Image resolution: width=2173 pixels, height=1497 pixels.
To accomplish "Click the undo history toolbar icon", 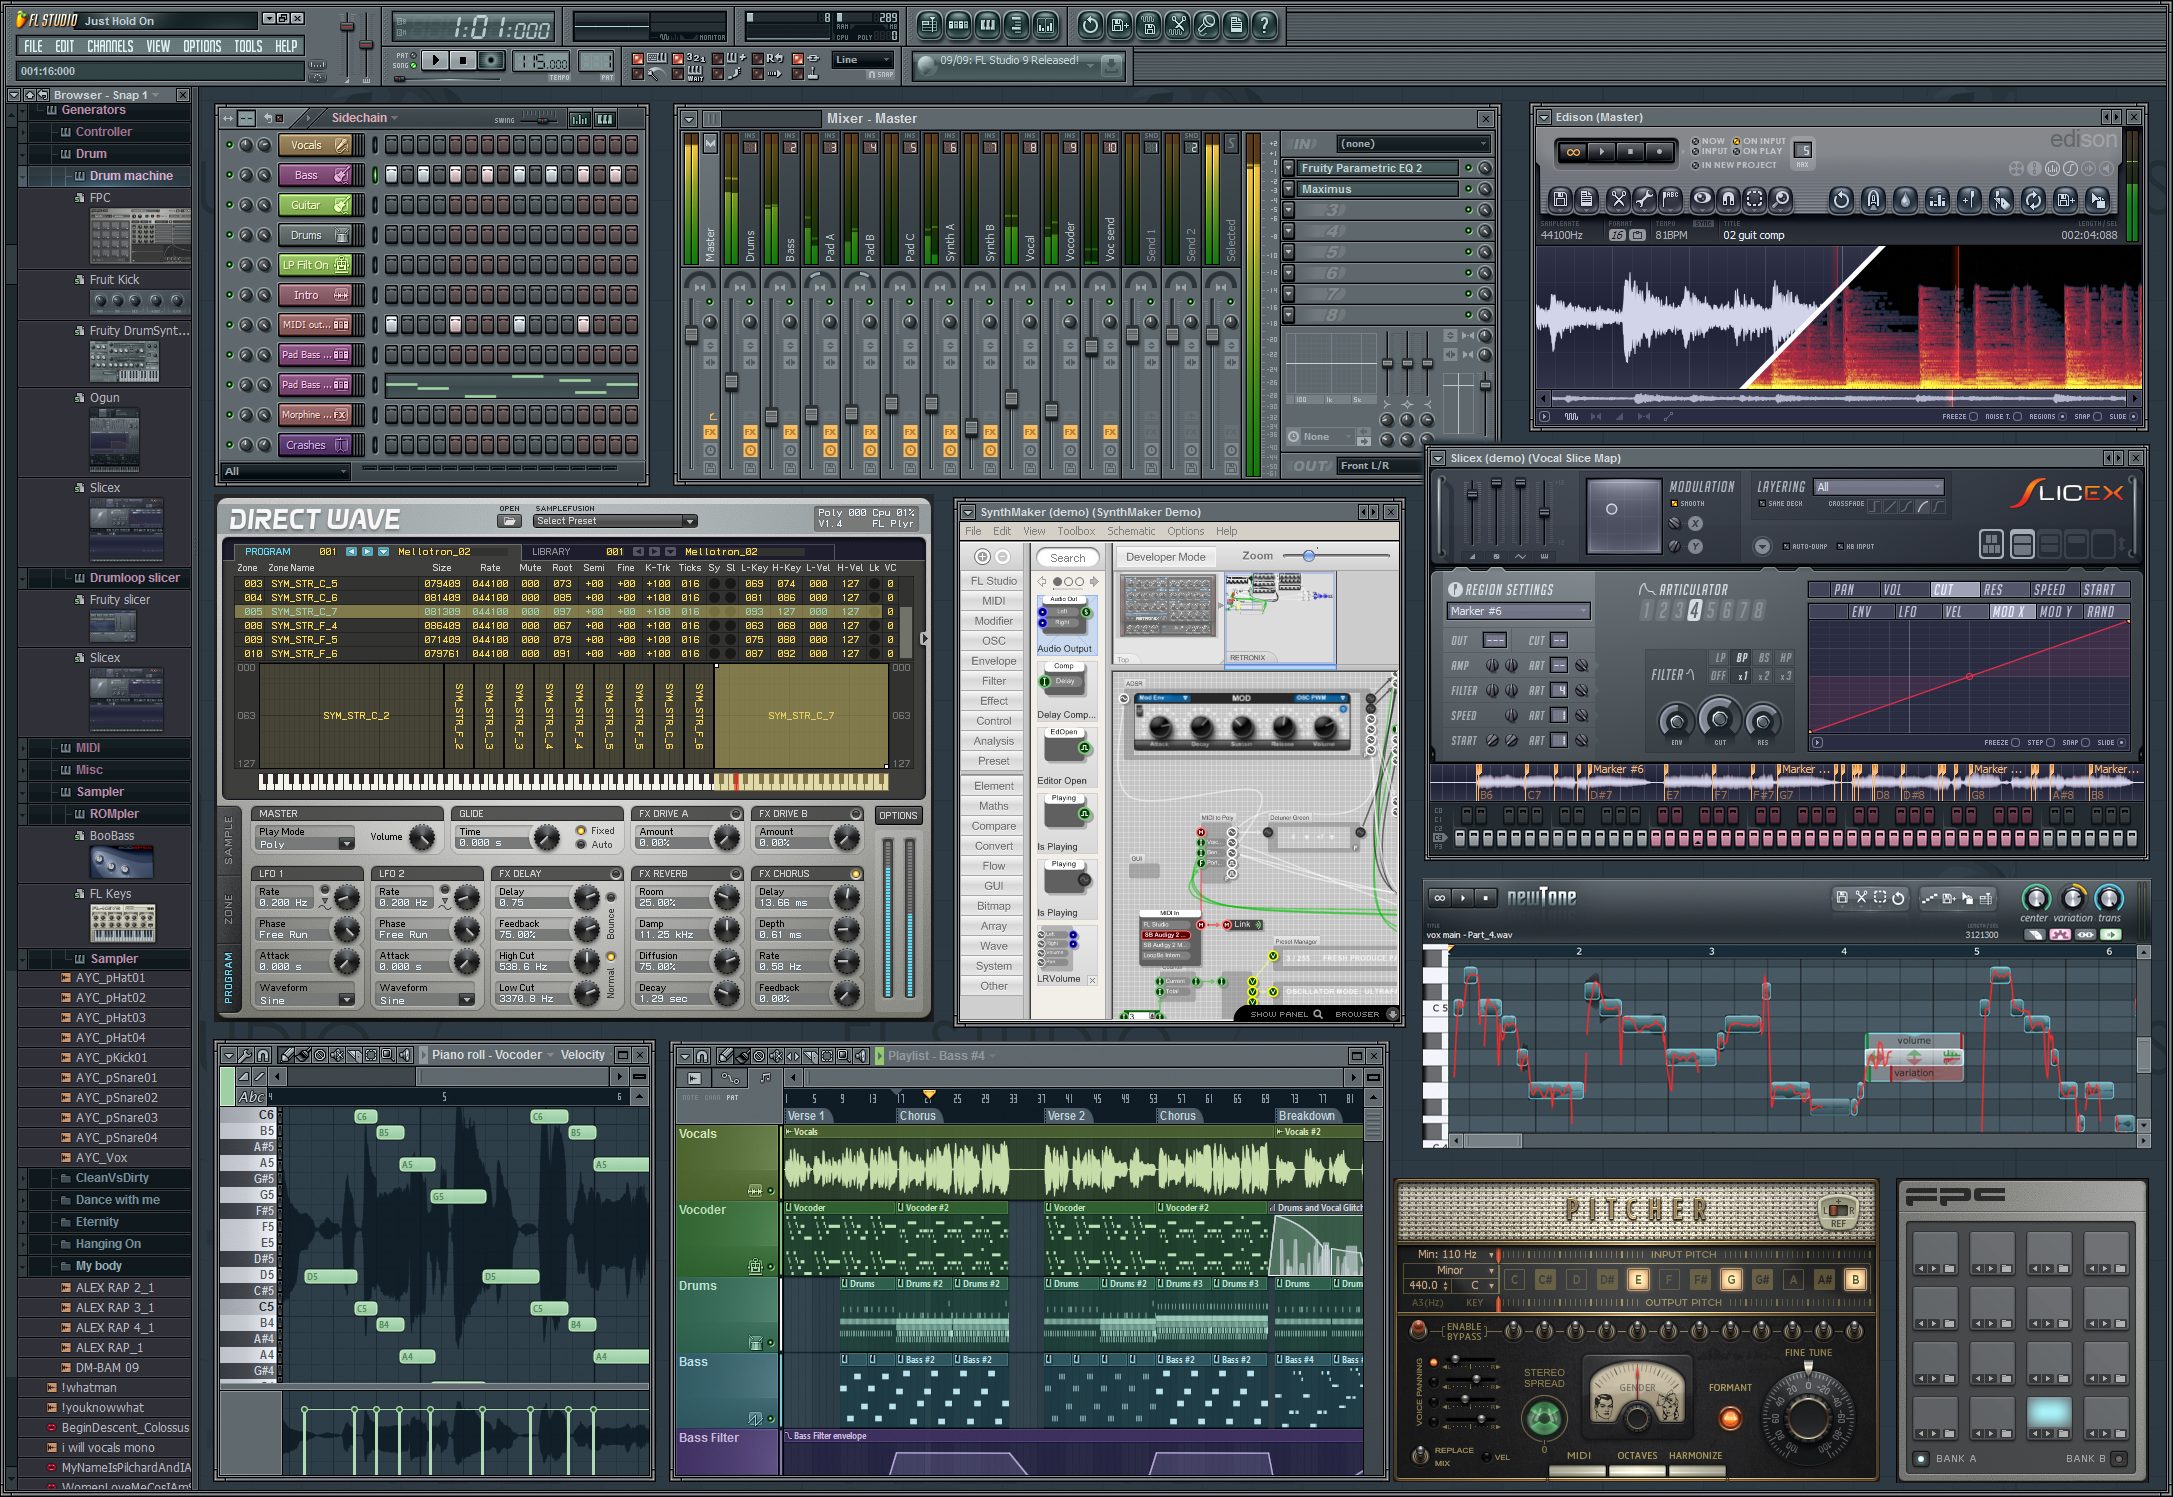I will point(1090,25).
